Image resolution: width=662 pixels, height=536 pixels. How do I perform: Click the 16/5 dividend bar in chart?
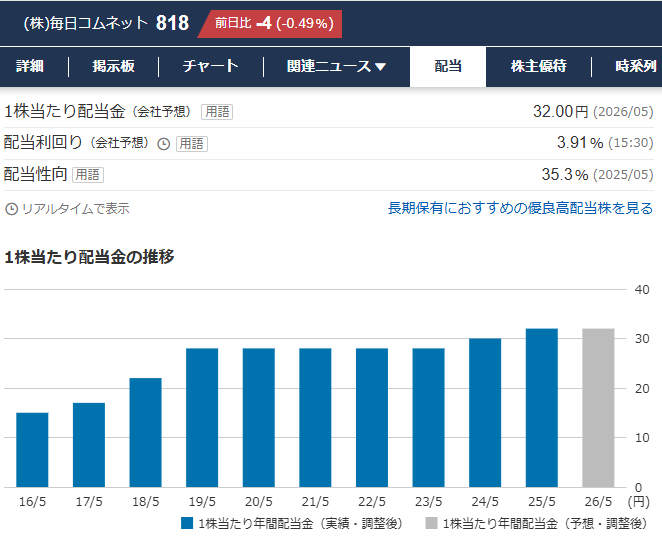32,450
